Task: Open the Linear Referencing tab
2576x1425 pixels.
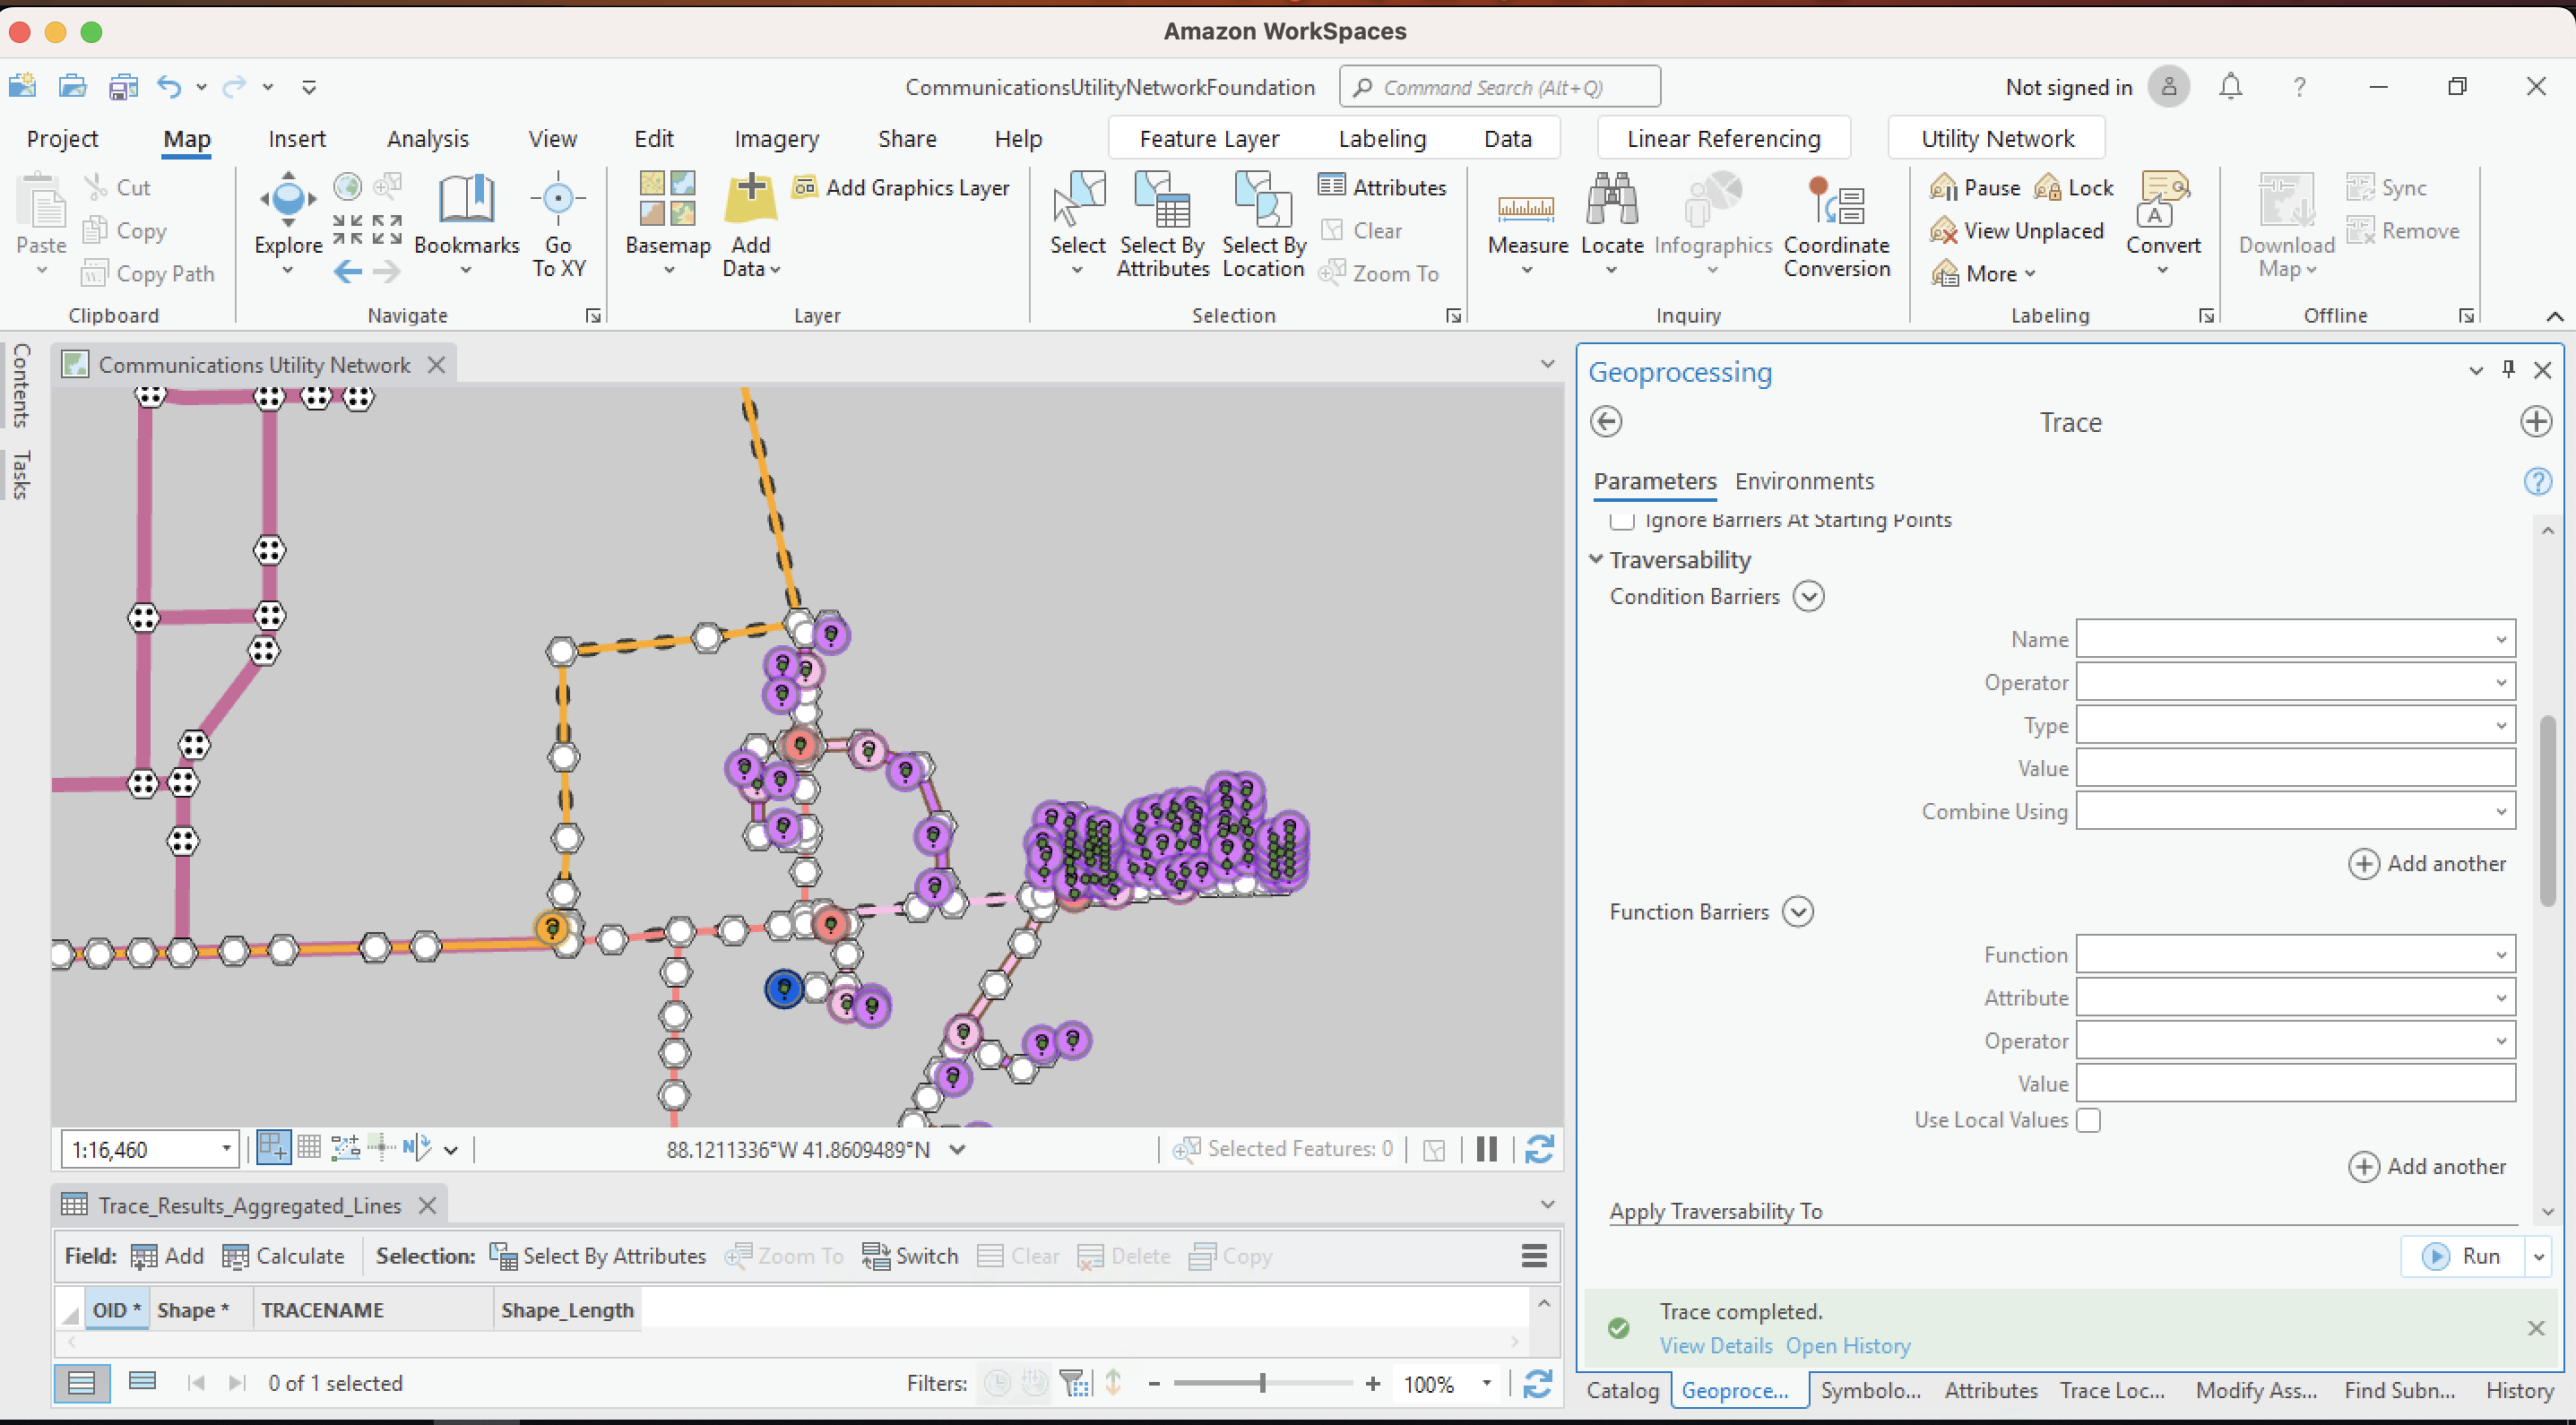Action: (1723, 139)
